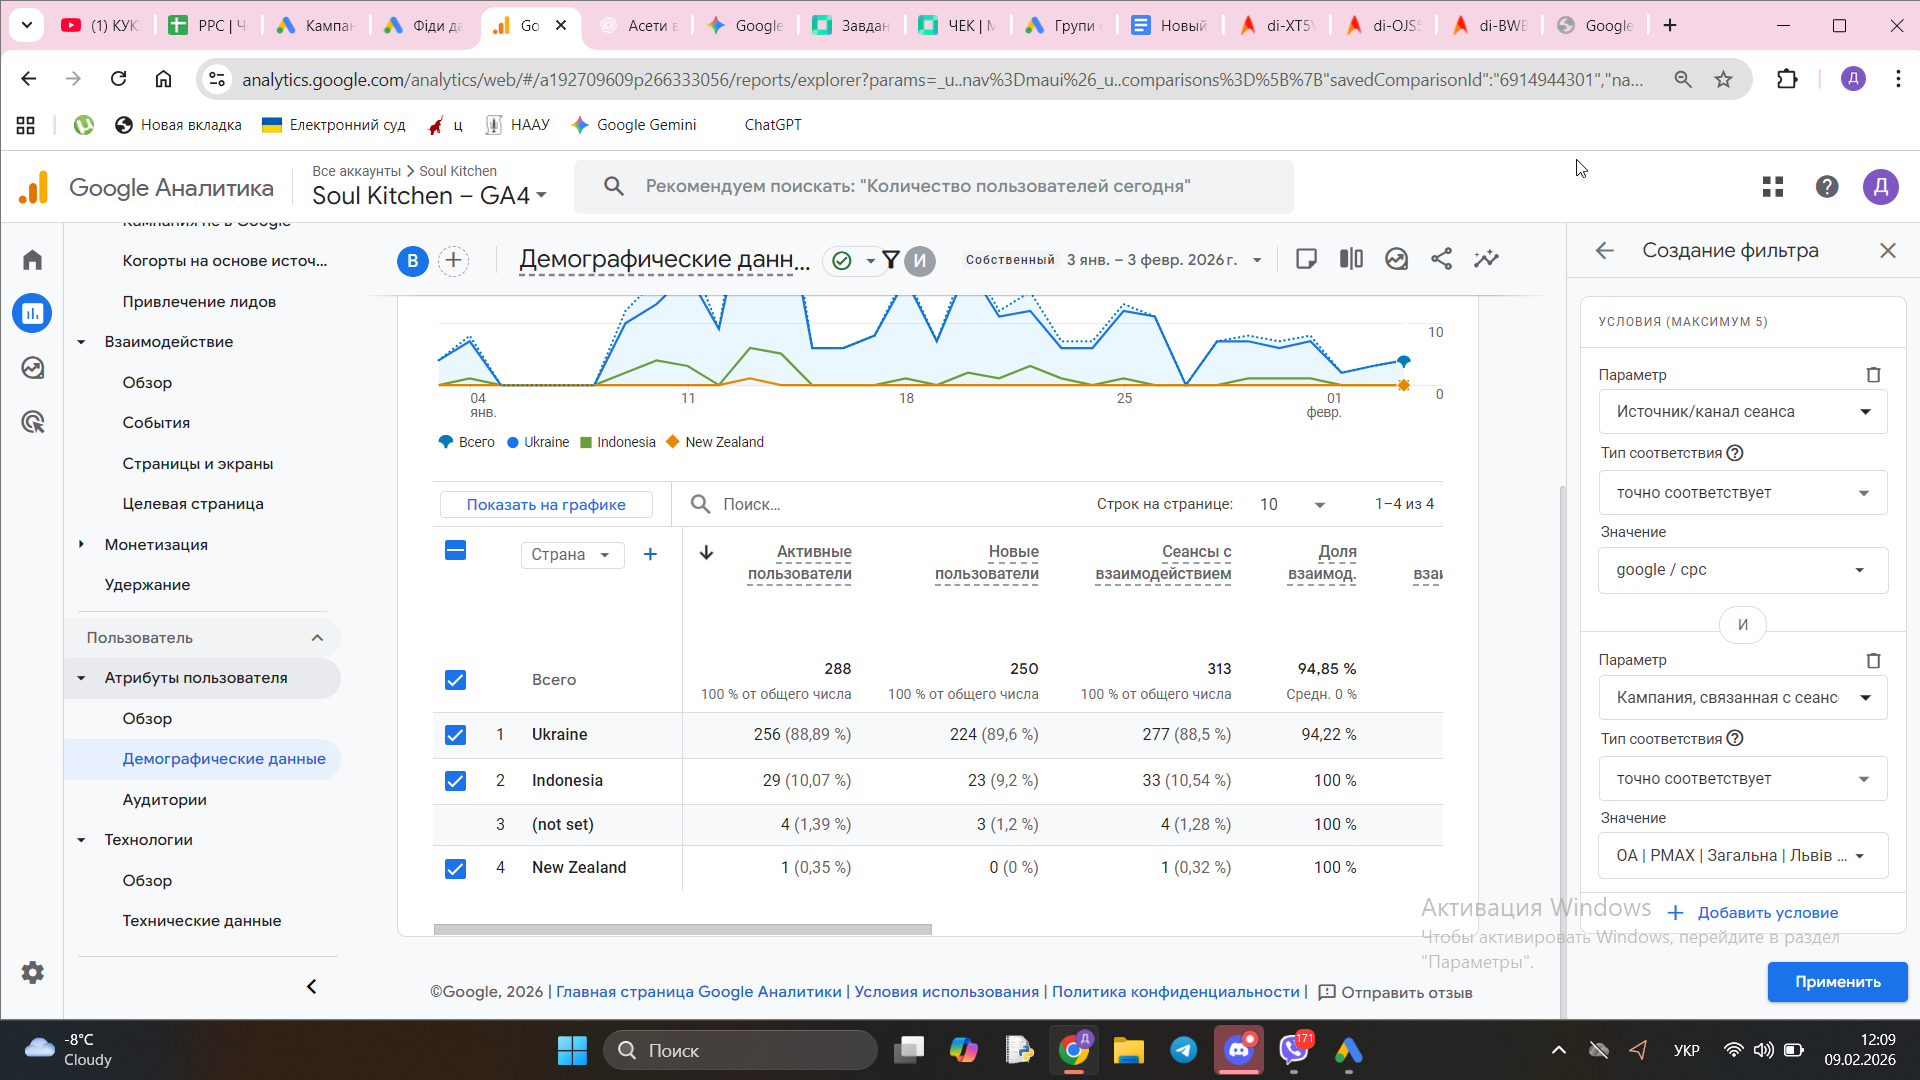The height and width of the screenshot is (1080, 1920).
Task: Open the google / cpc value dropdown
Action: point(1741,570)
